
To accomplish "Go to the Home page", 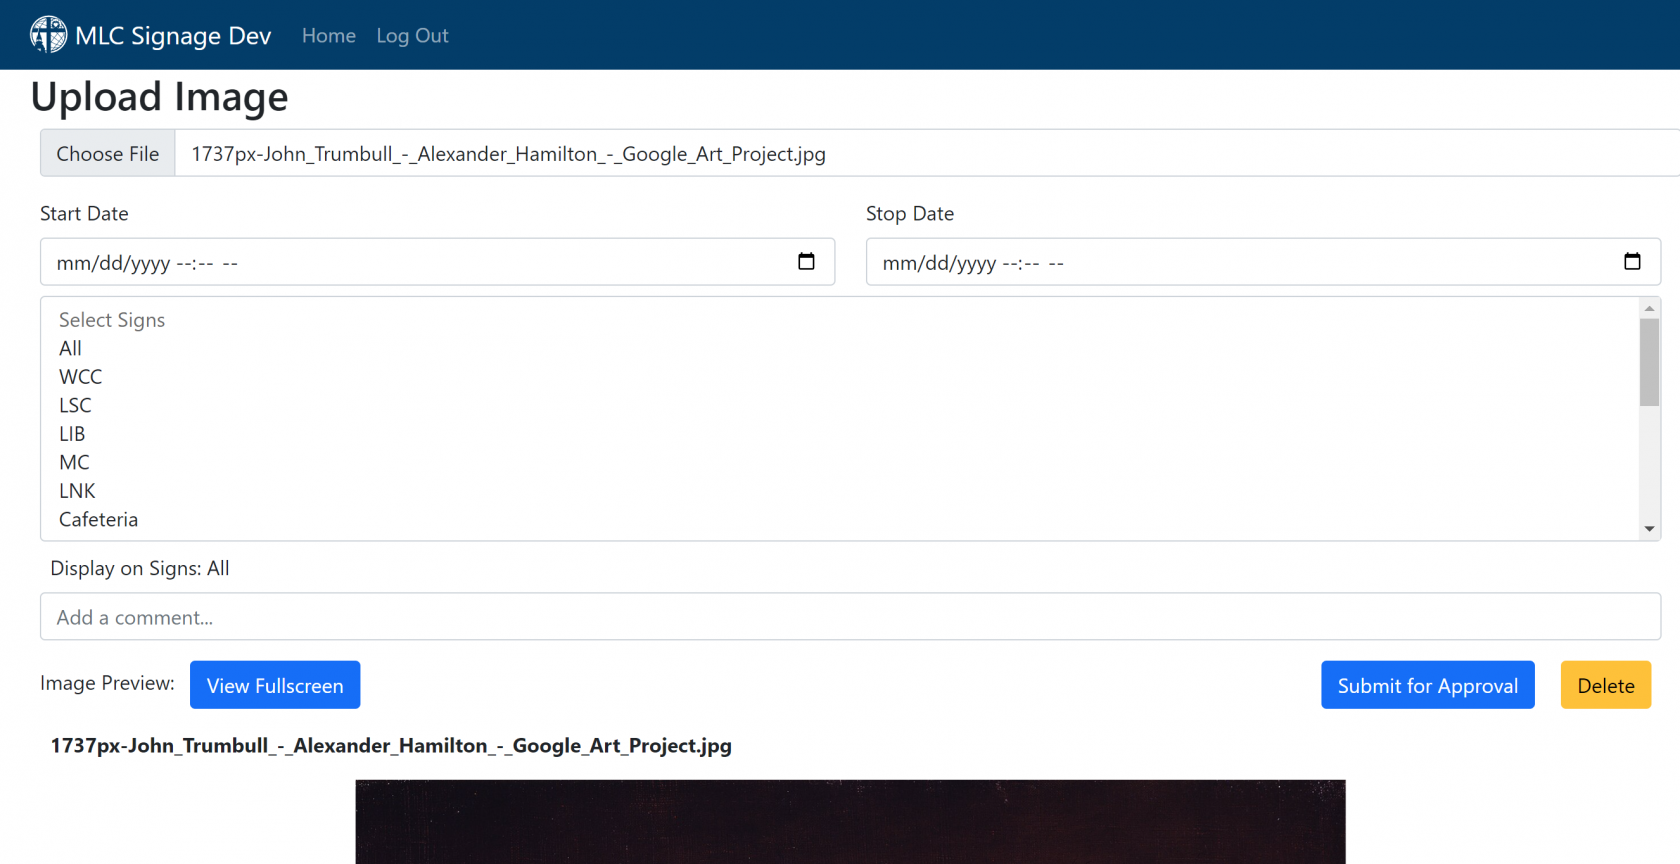I will tap(329, 36).
